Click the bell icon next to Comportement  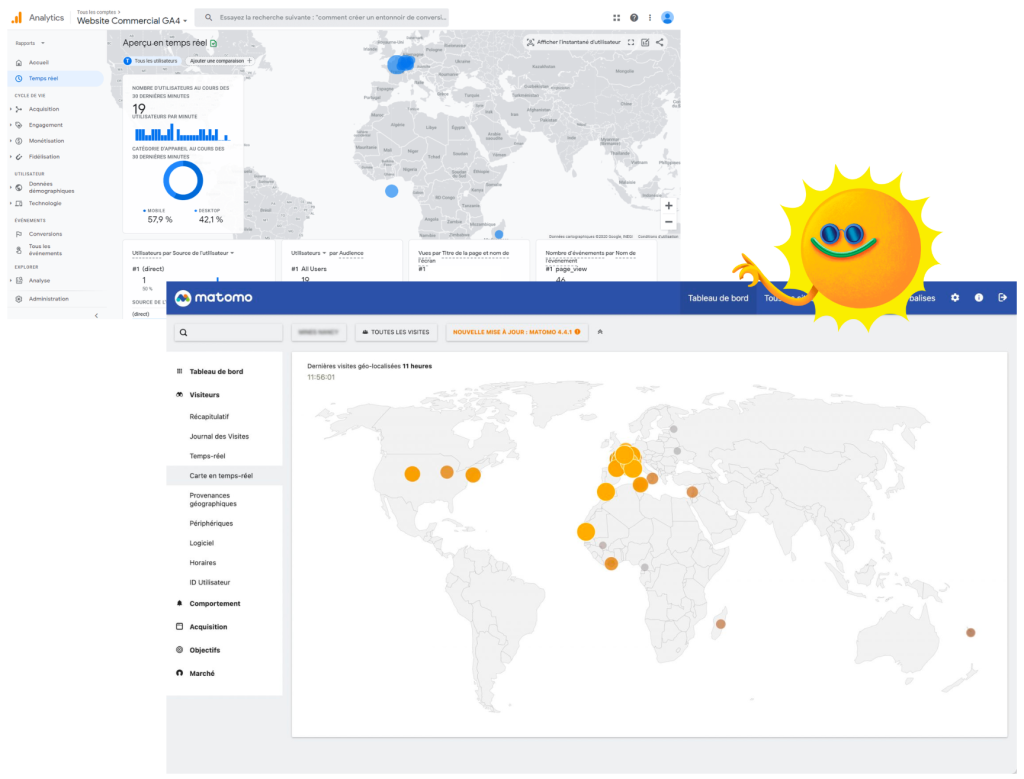[180, 603]
